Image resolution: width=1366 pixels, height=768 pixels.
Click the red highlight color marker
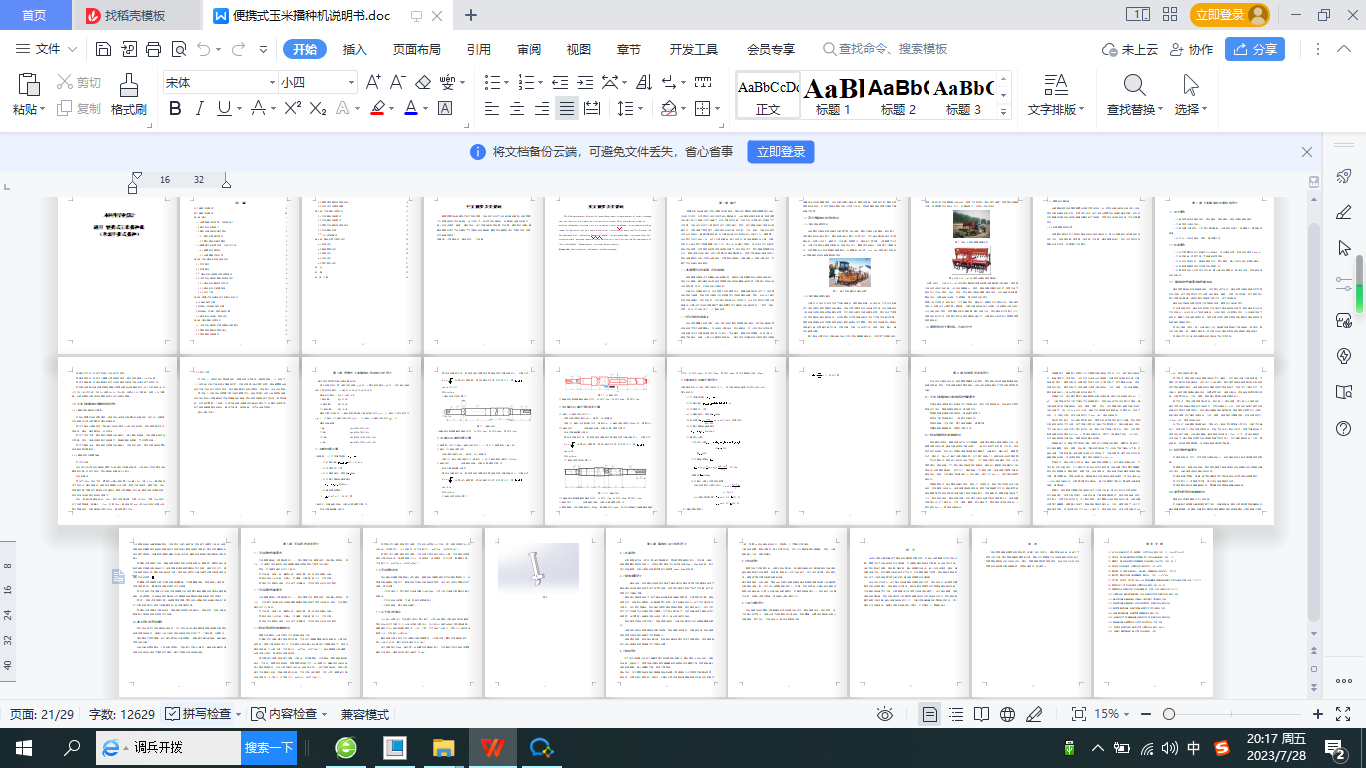[377, 108]
